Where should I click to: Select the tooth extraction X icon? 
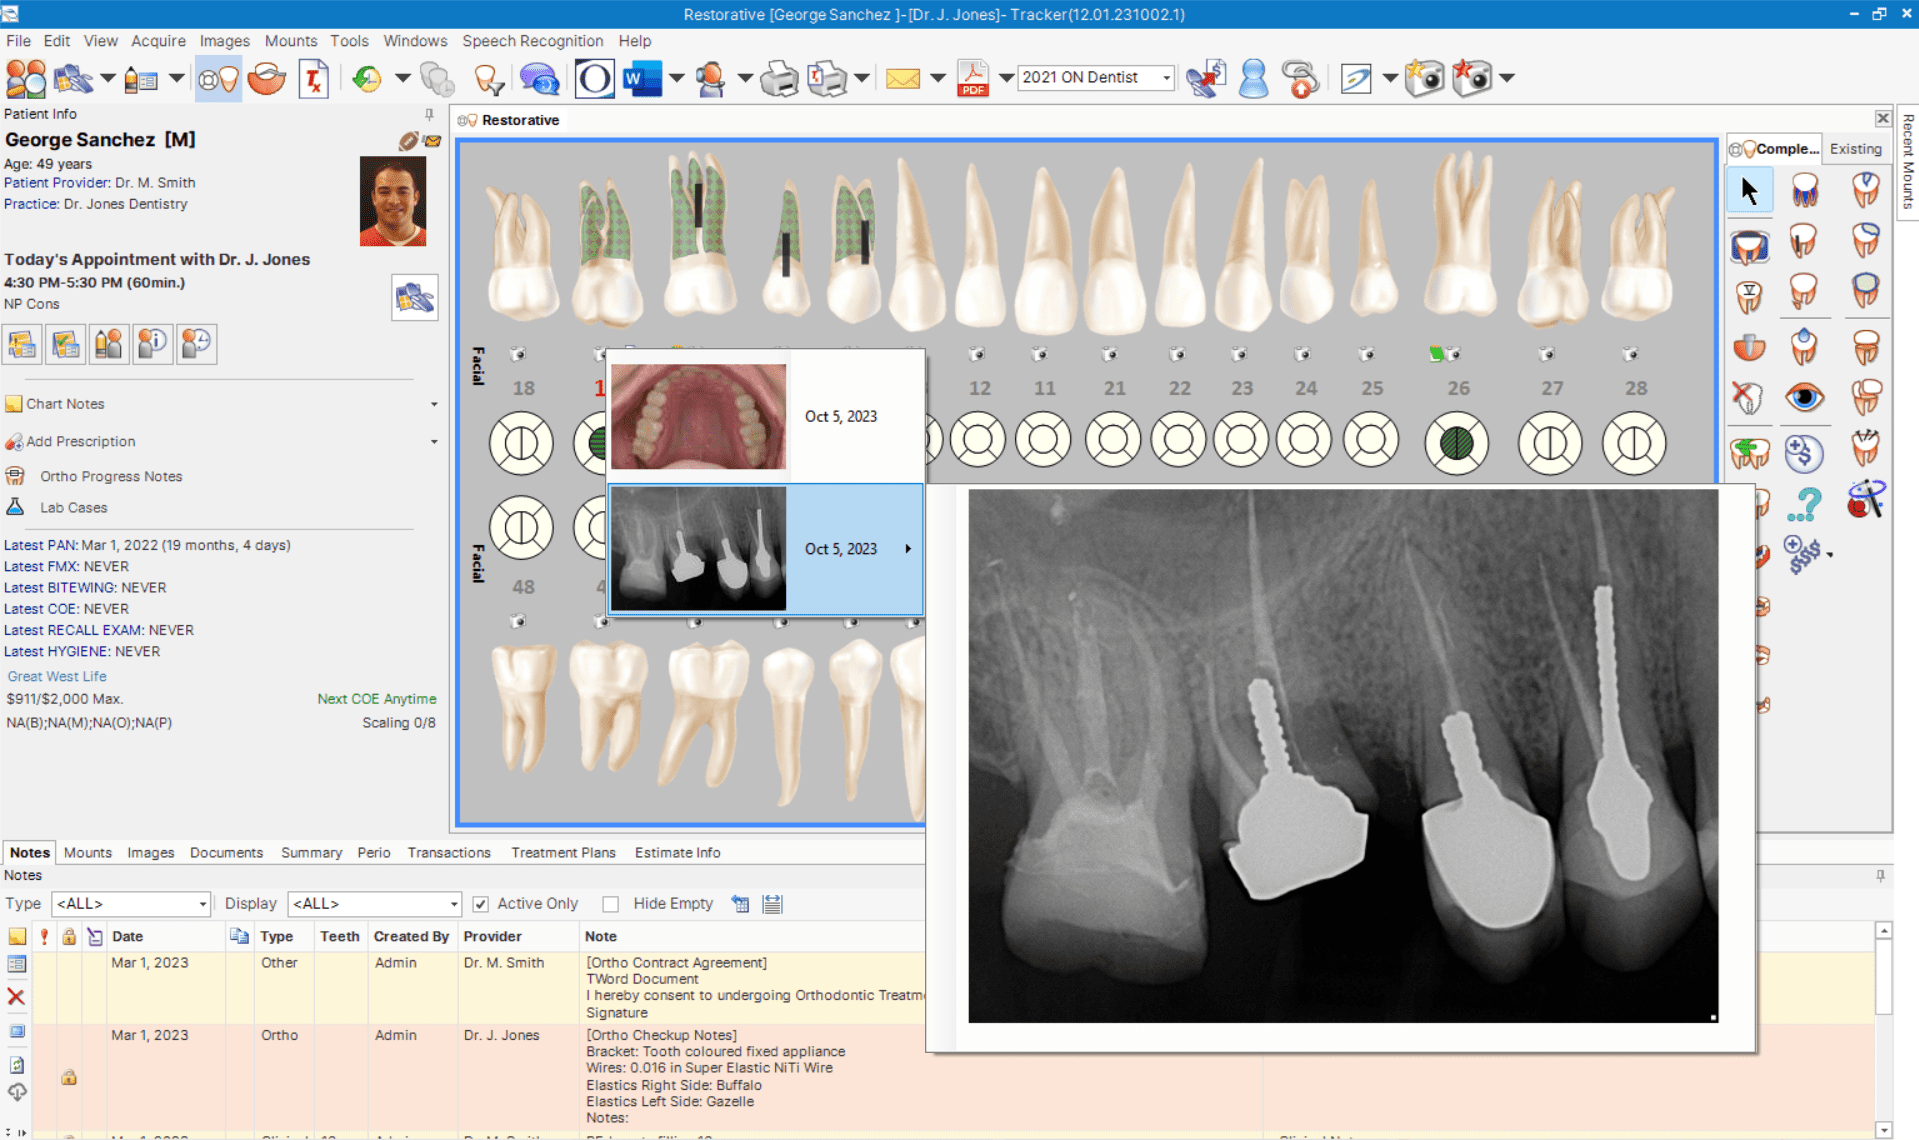coord(1748,397)
